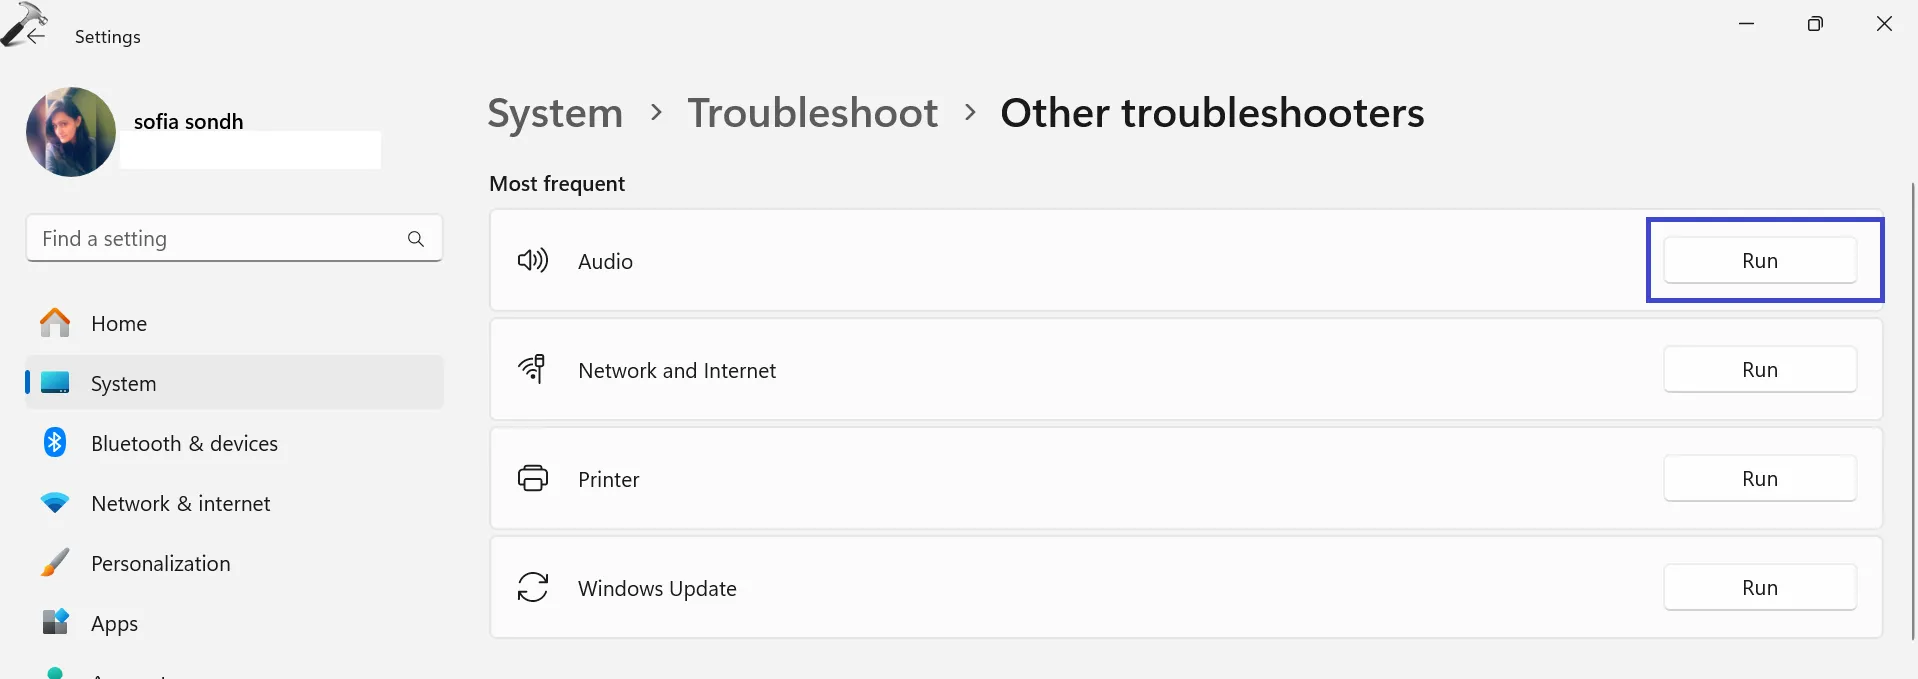The width and height of the screenshot is (1918, 679).
Task: Run the Windows Update troubleshooter
Action: (1759, 588)
